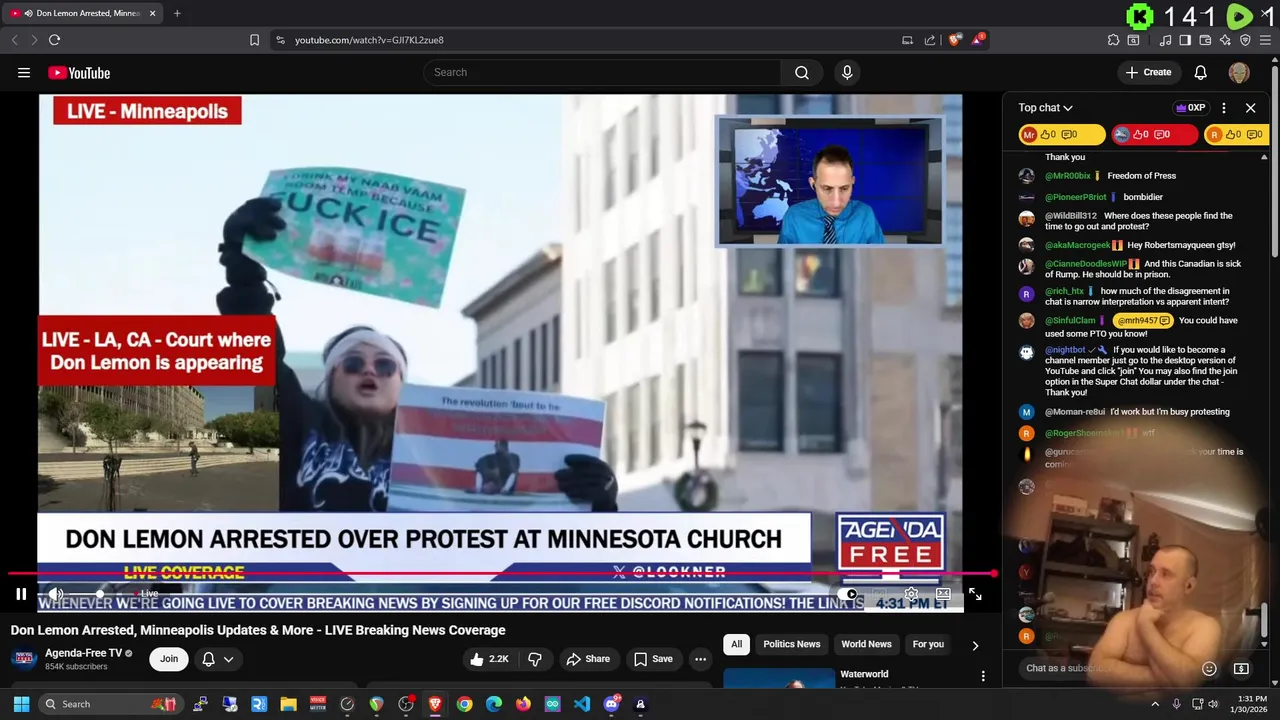Enter fullscreen video mode

click(x=975, y=594)
